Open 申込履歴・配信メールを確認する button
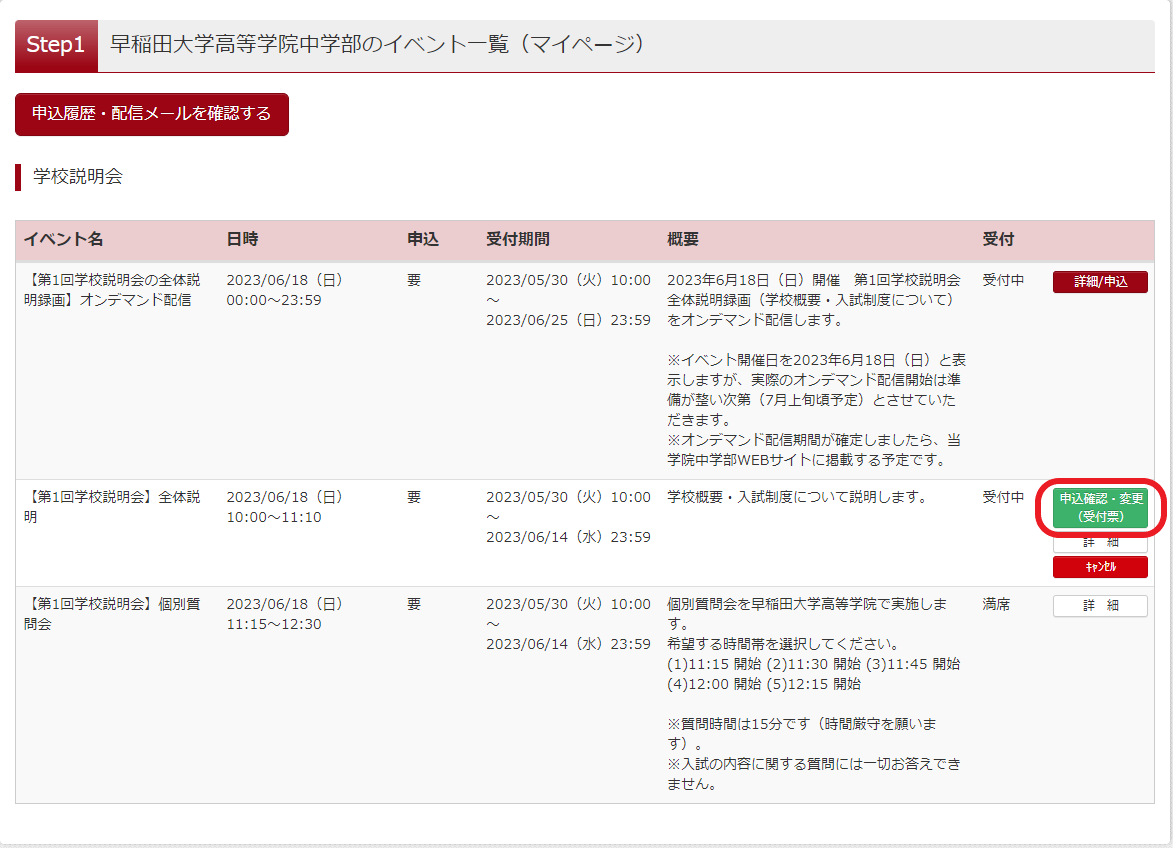The image size is (1173, 848). (152, 114)
